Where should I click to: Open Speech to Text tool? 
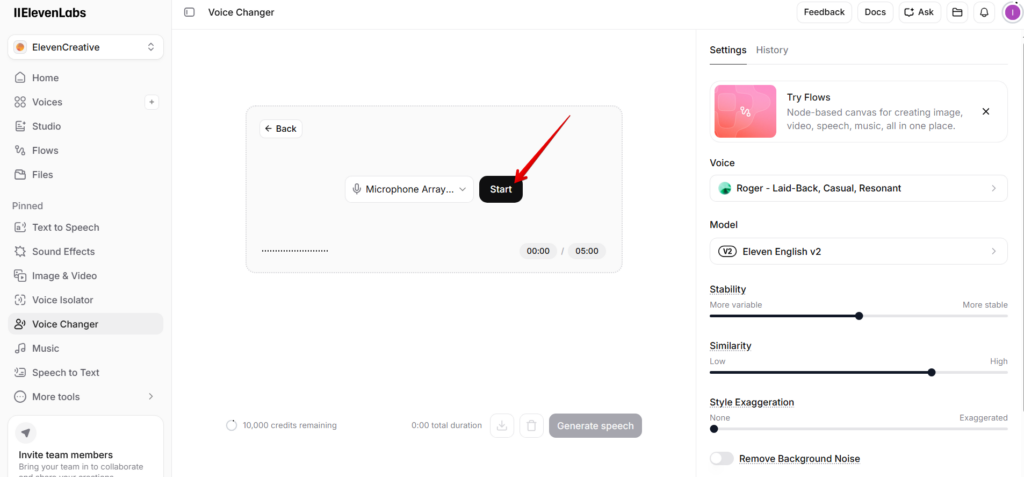click(x=86, y=372)
